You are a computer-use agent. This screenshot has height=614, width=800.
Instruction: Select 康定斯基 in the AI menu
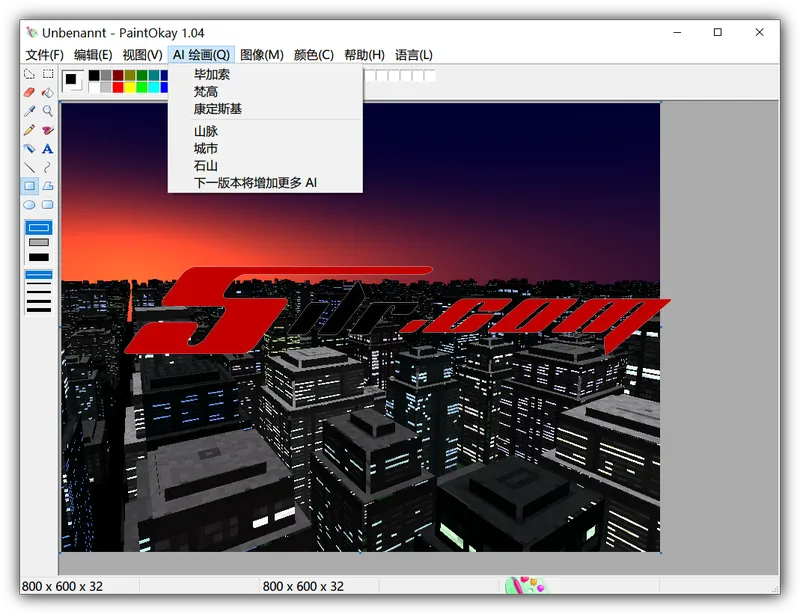click(x=265, y=109)
